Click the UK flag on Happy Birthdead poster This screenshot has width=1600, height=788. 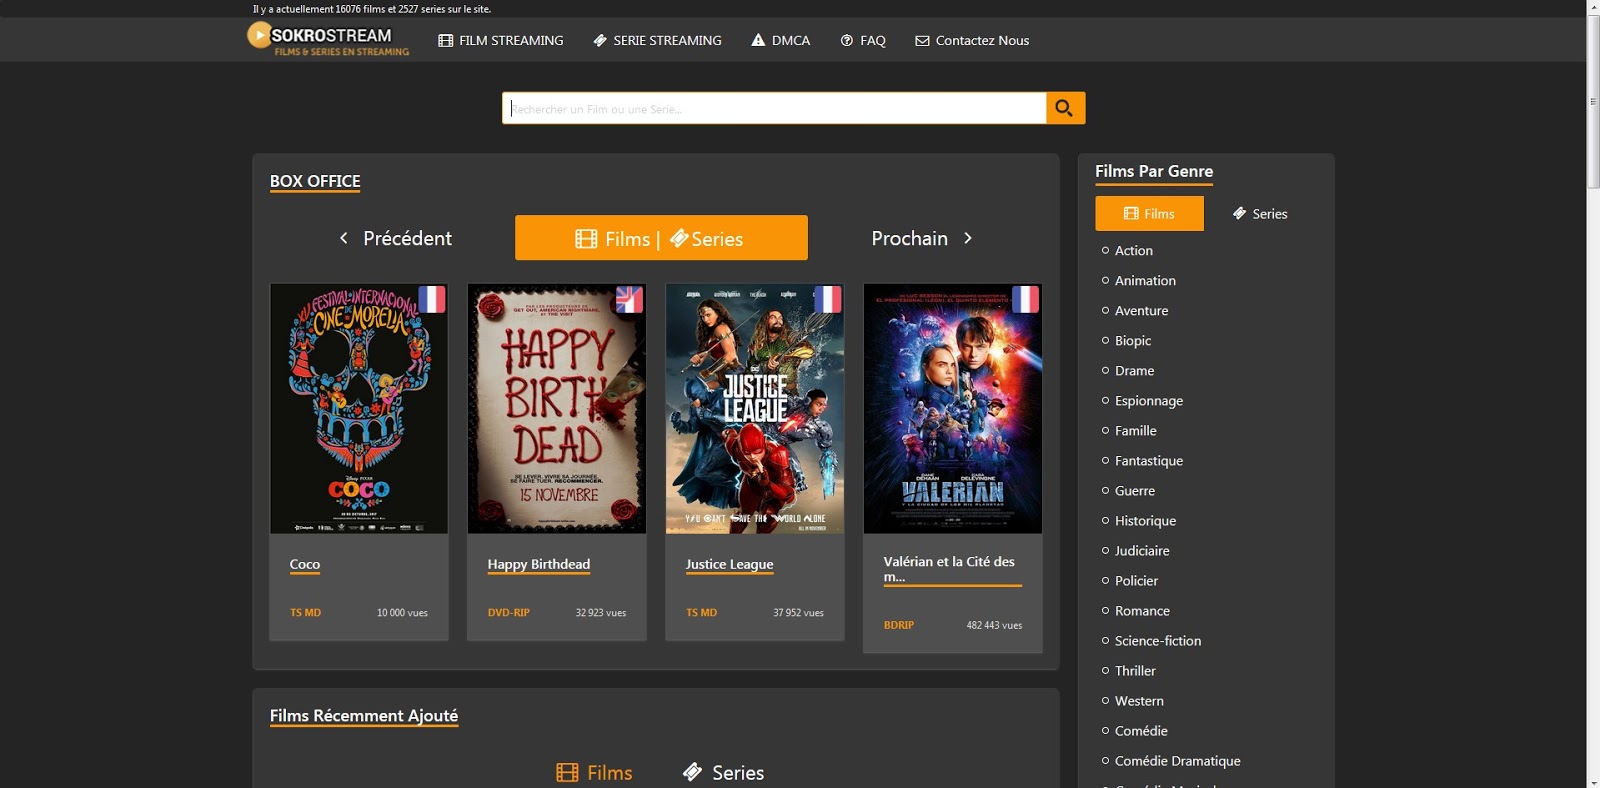629,299
